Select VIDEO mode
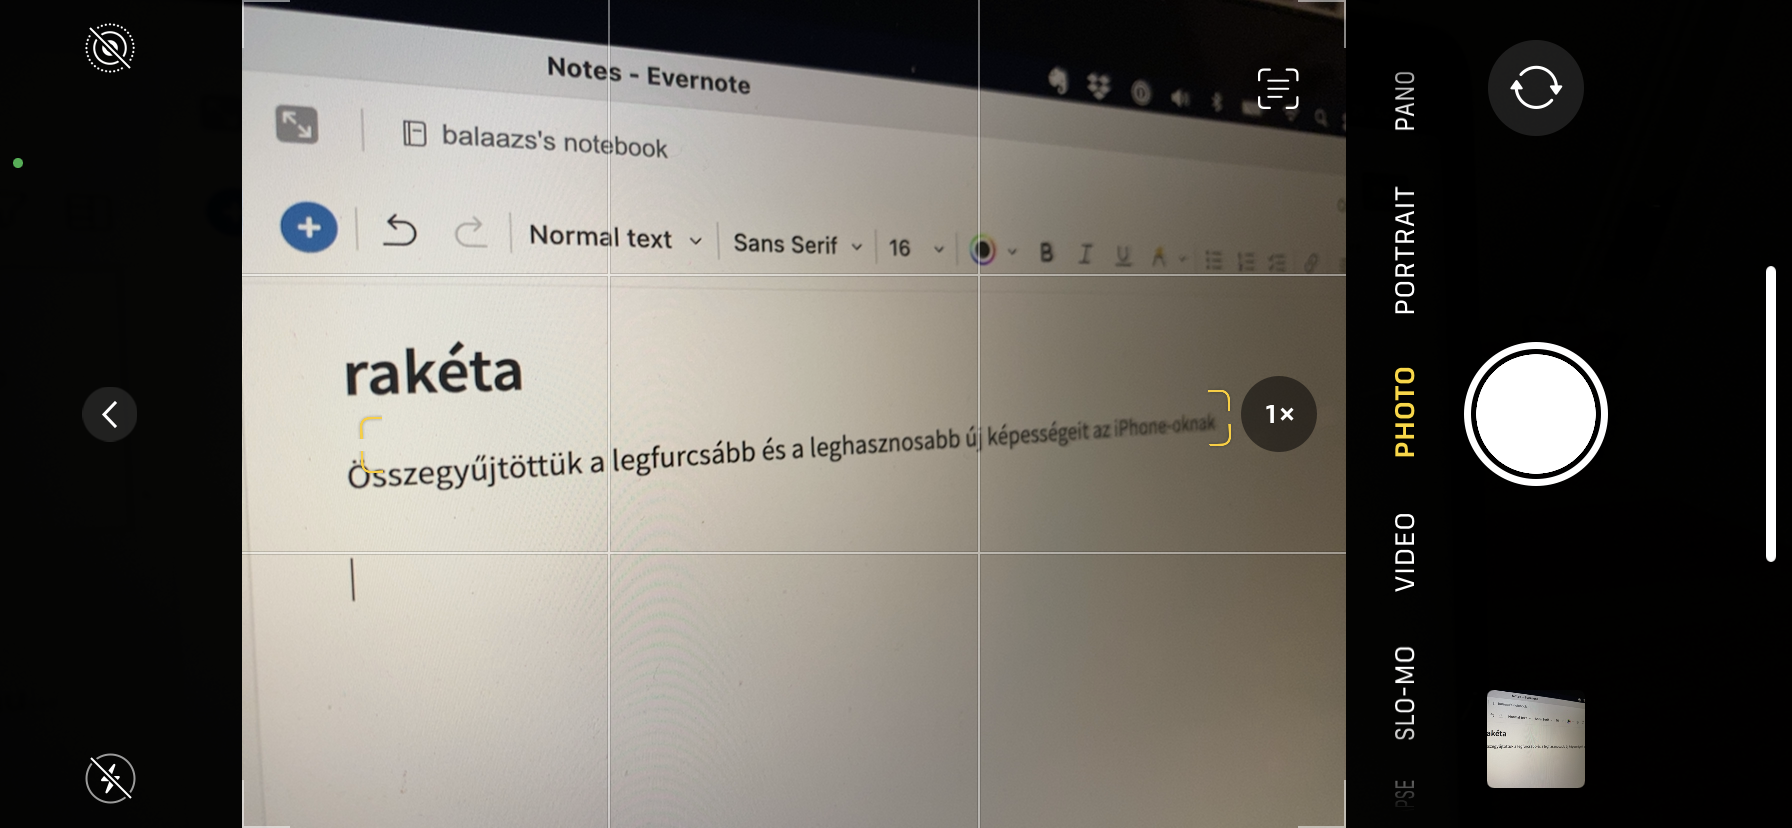 tap(1405, 552)
